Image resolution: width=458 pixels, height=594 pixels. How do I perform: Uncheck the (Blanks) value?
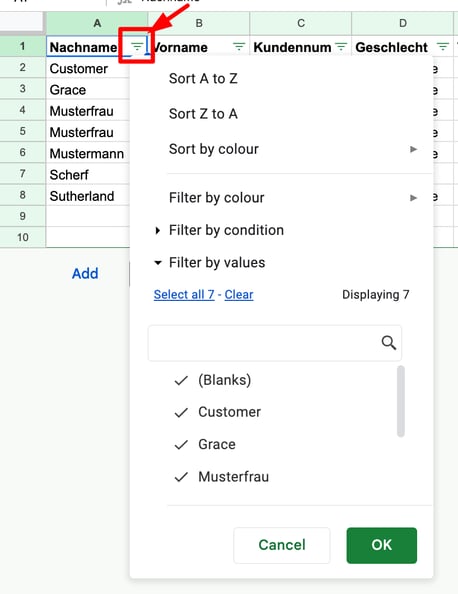click(x=213, y=380)
